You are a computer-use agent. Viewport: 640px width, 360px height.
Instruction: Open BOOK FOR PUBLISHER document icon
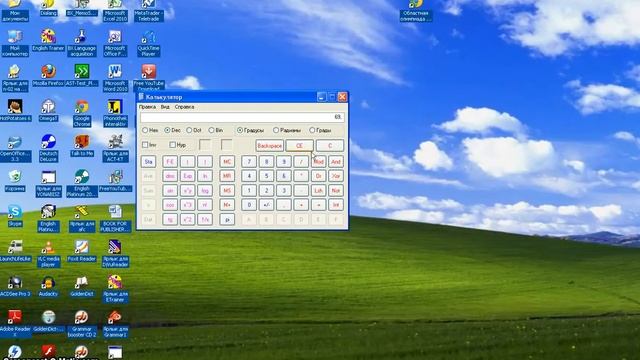tap(115, 218)
